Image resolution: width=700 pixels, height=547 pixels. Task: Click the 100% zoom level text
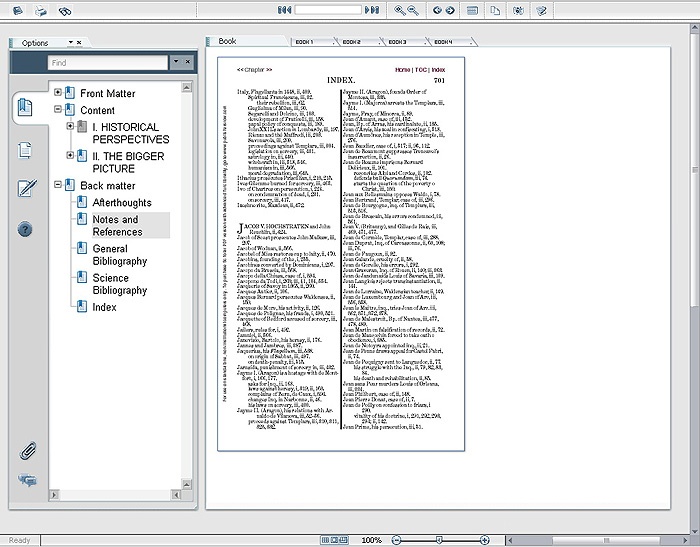pos(371,540)
